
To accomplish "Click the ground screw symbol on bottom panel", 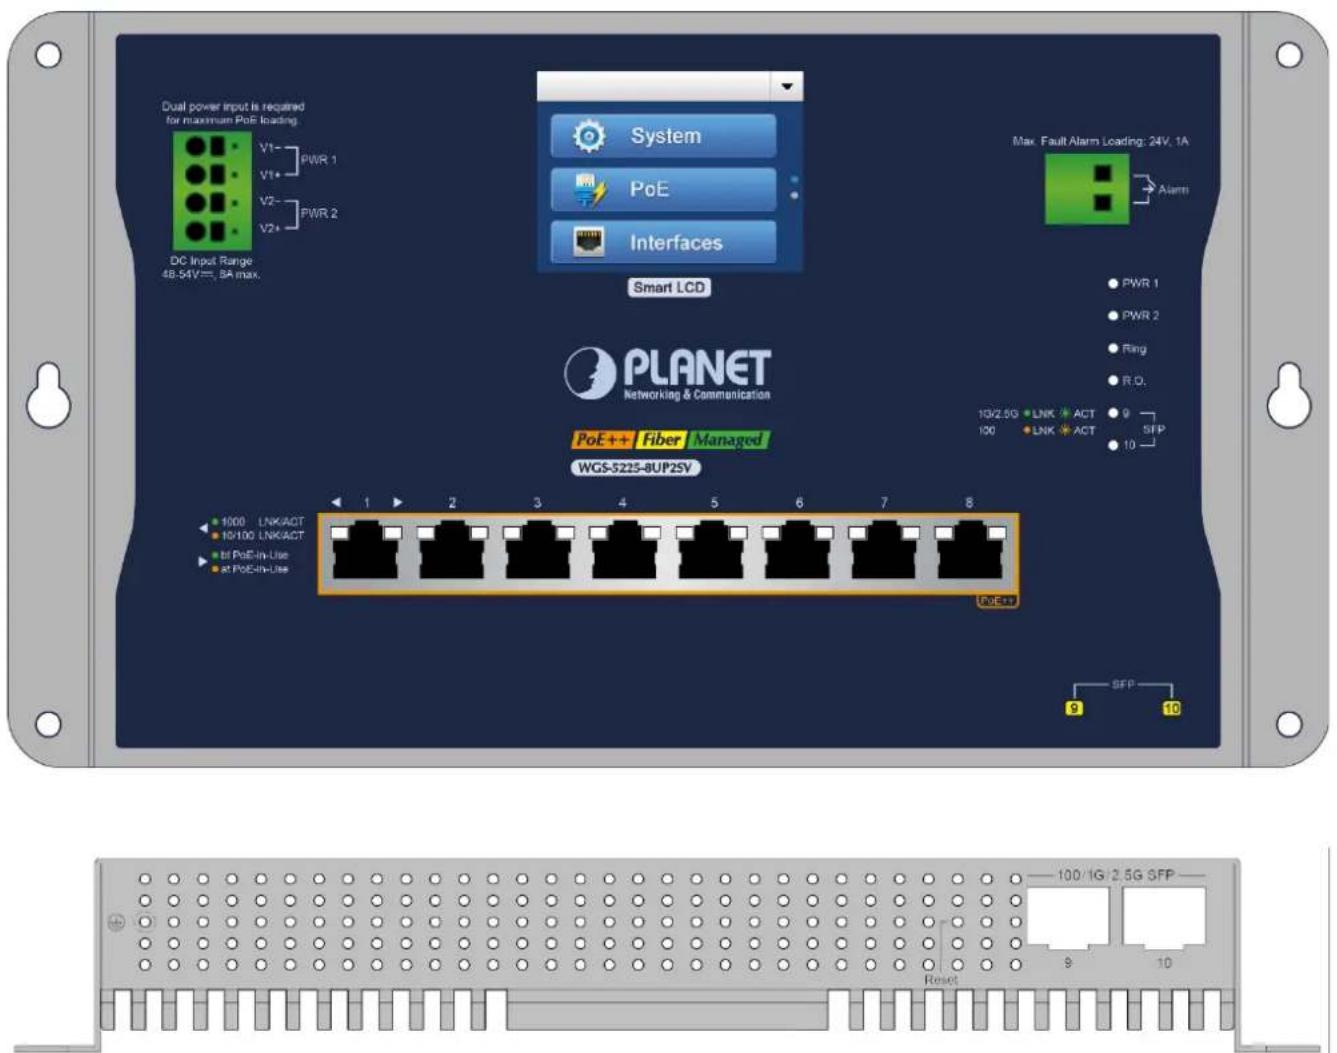I will (x=116, y=922).
